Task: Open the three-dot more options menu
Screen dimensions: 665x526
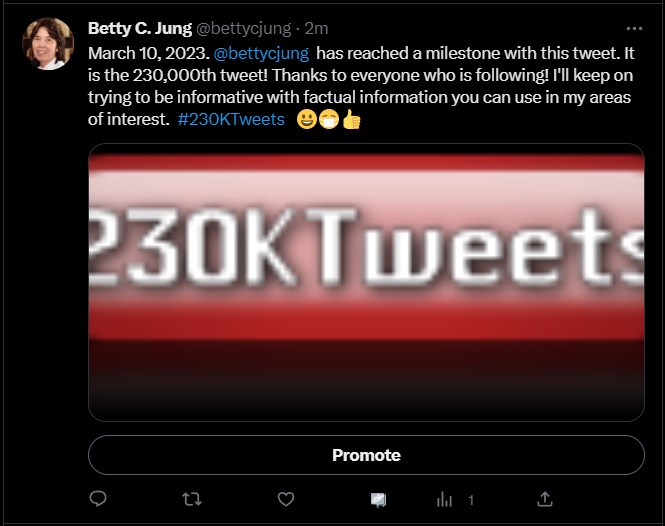Action: (x=634, y=28)
